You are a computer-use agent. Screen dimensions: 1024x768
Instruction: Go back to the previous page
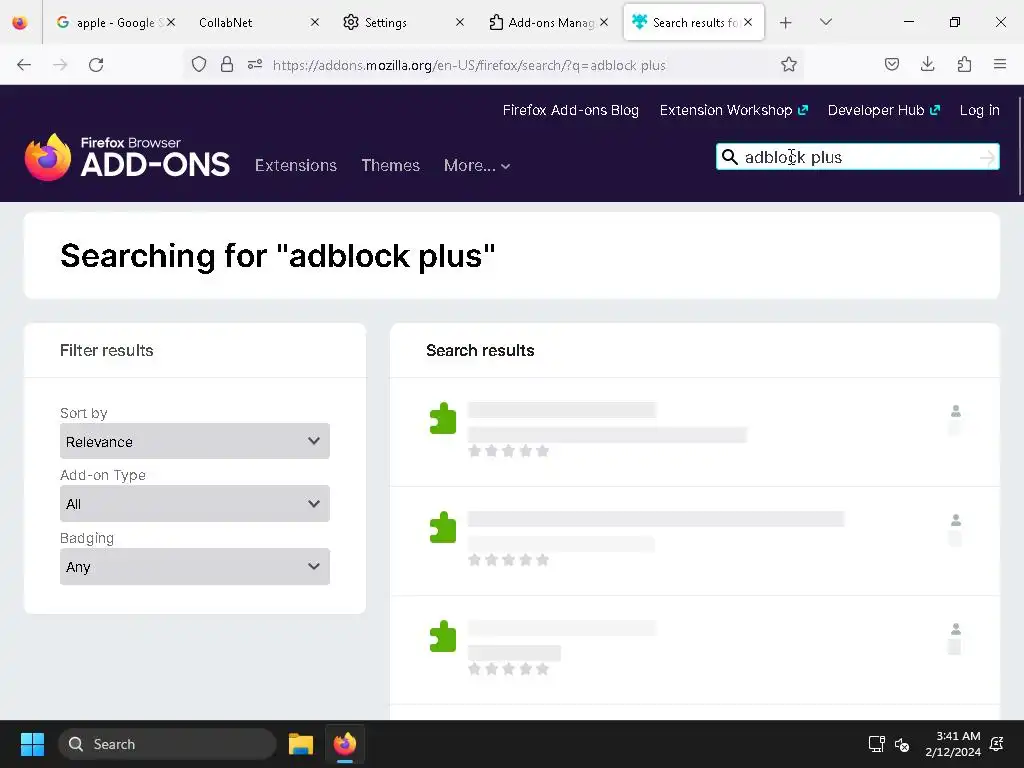(24, 65)
